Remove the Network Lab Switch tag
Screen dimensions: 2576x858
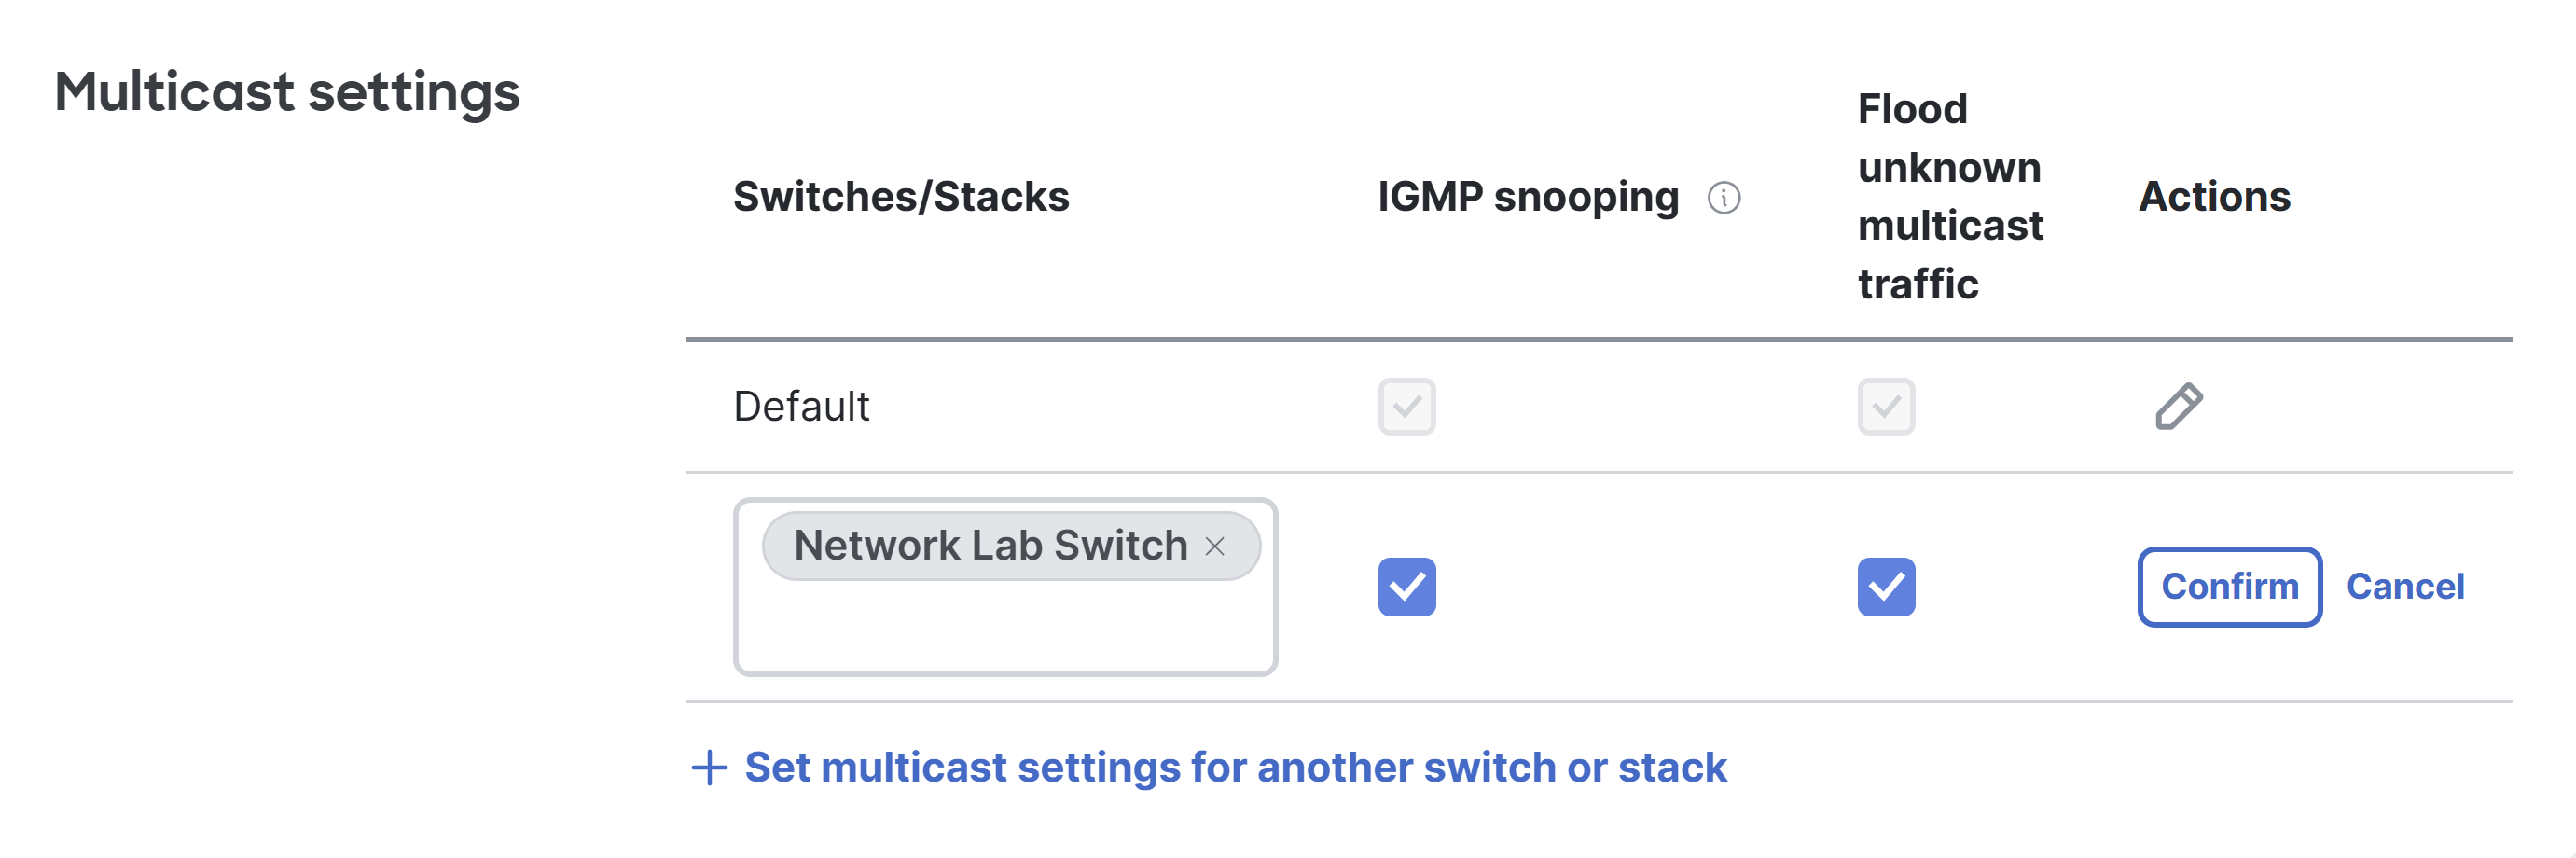(1214, 546)
